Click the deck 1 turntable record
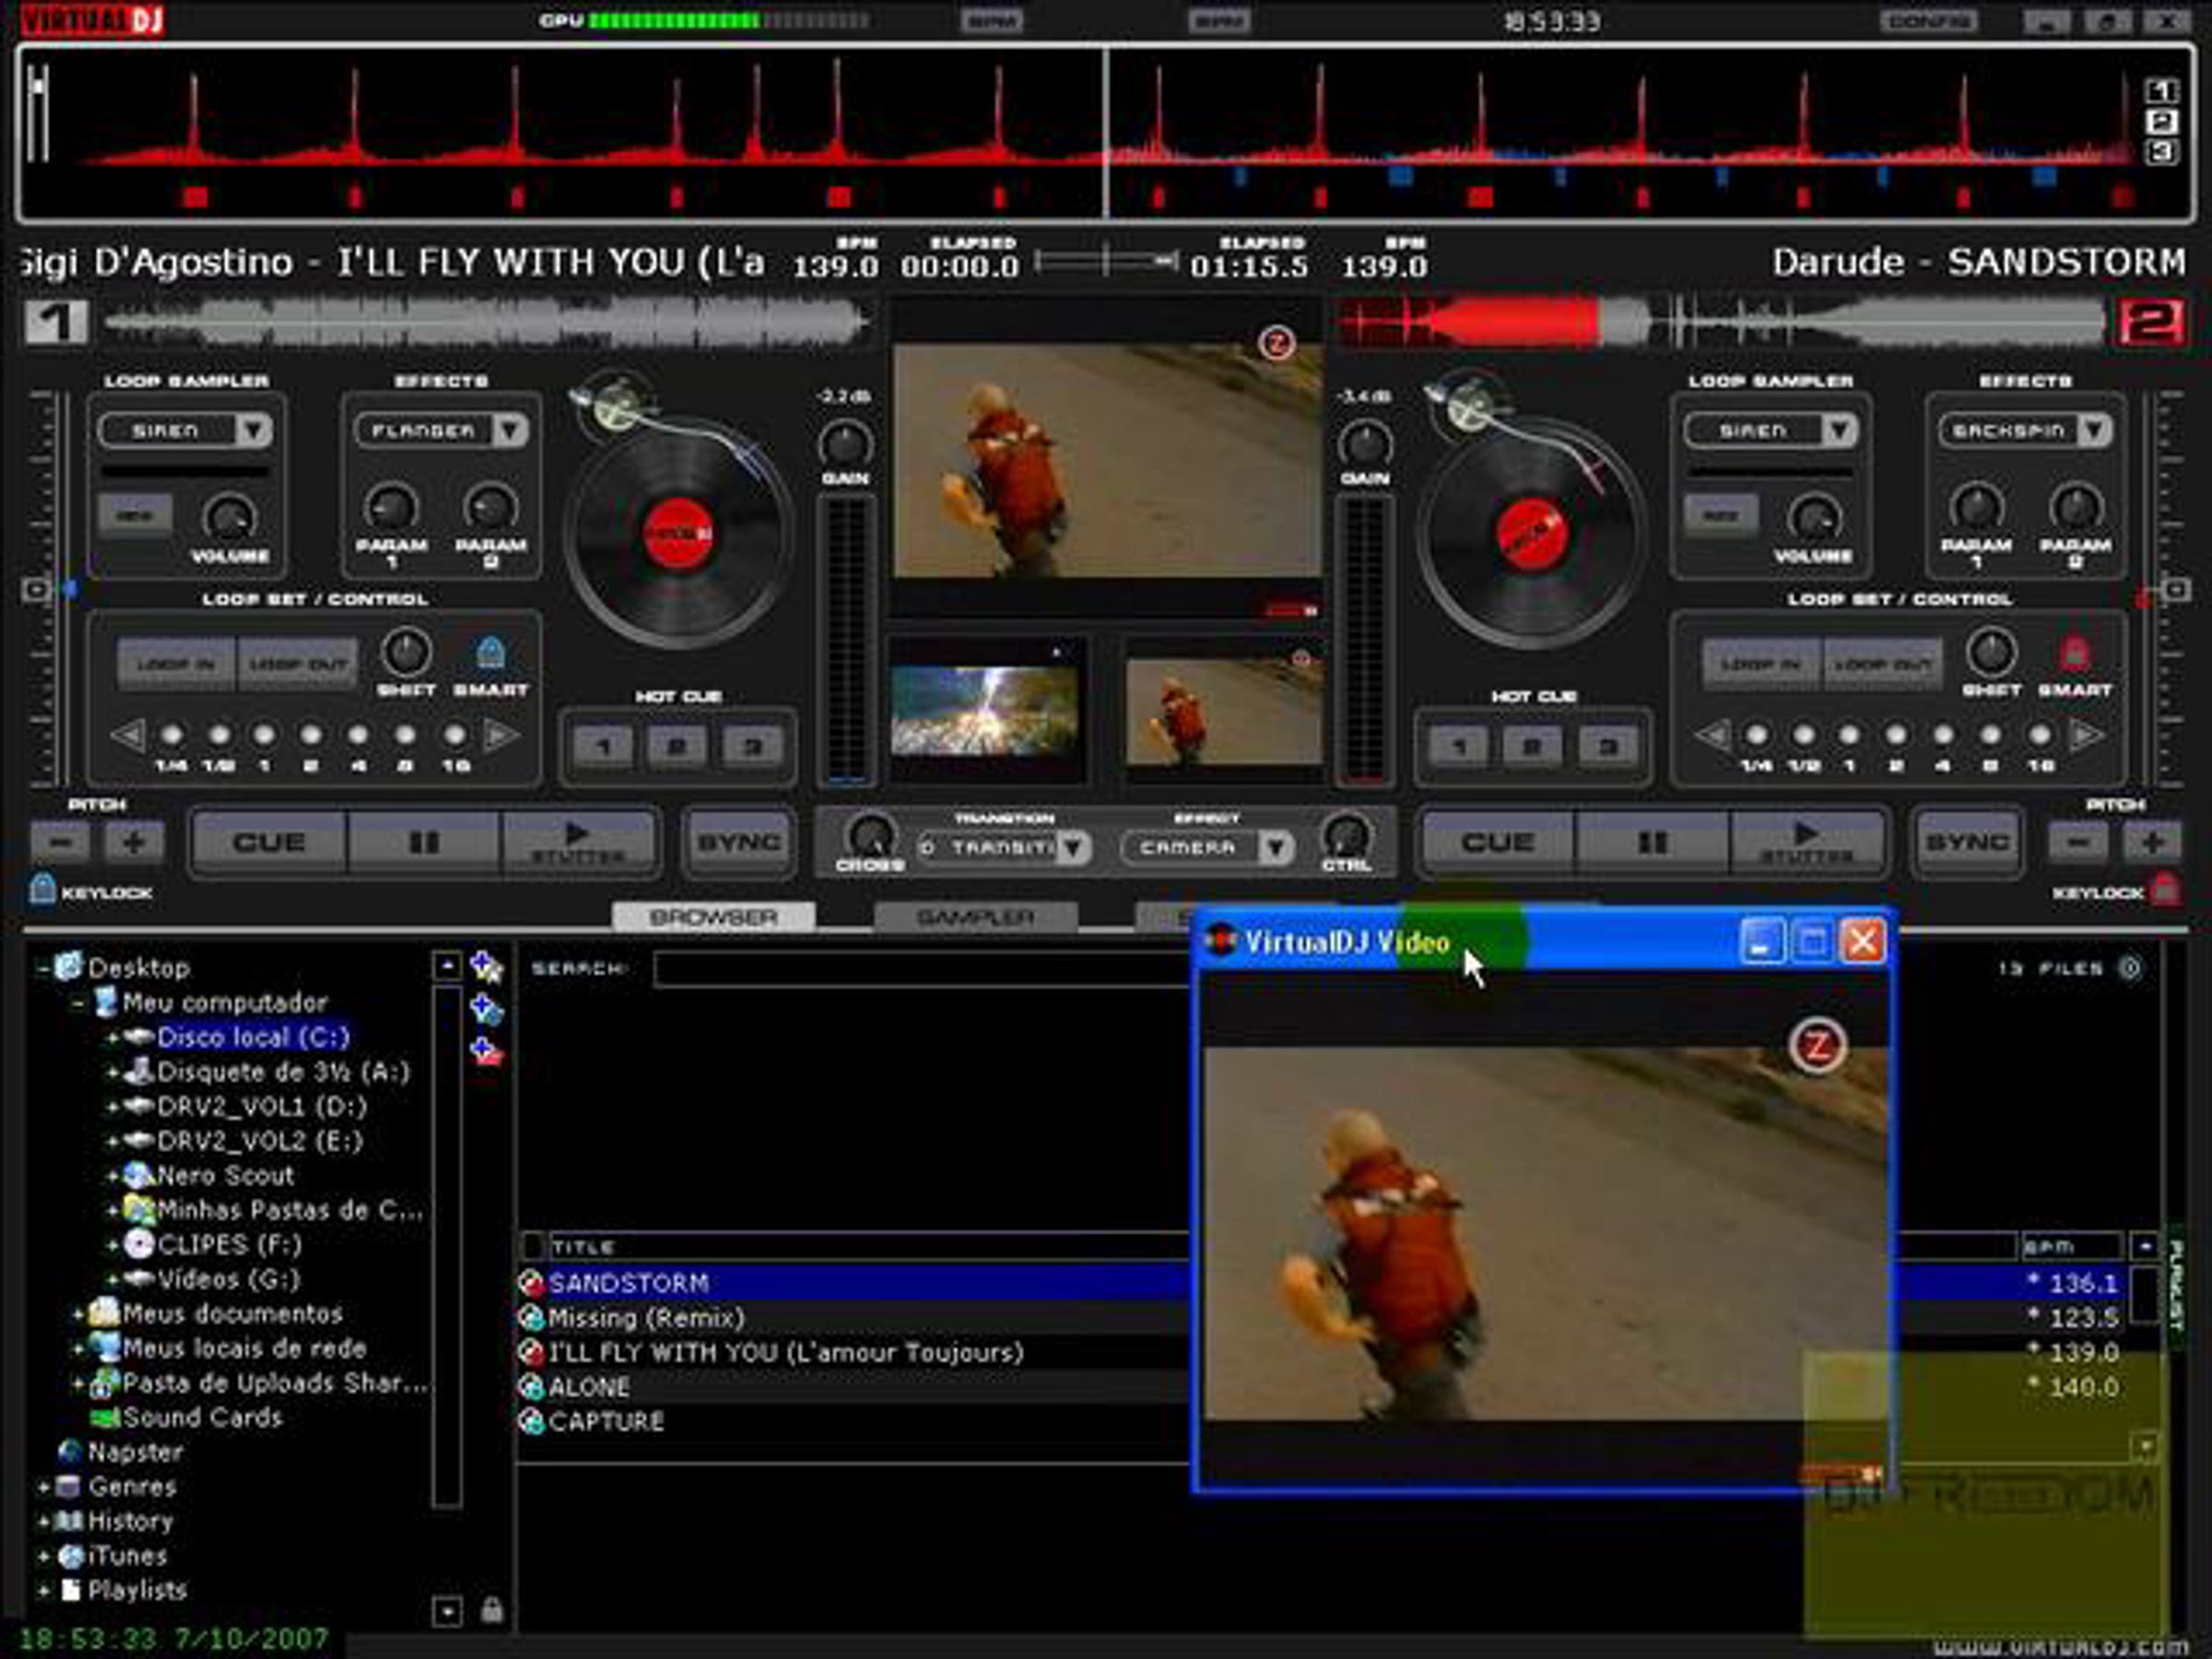The width and height of the screenshot is (2212, 1659). pyautogui.click(x=678, y=534)
